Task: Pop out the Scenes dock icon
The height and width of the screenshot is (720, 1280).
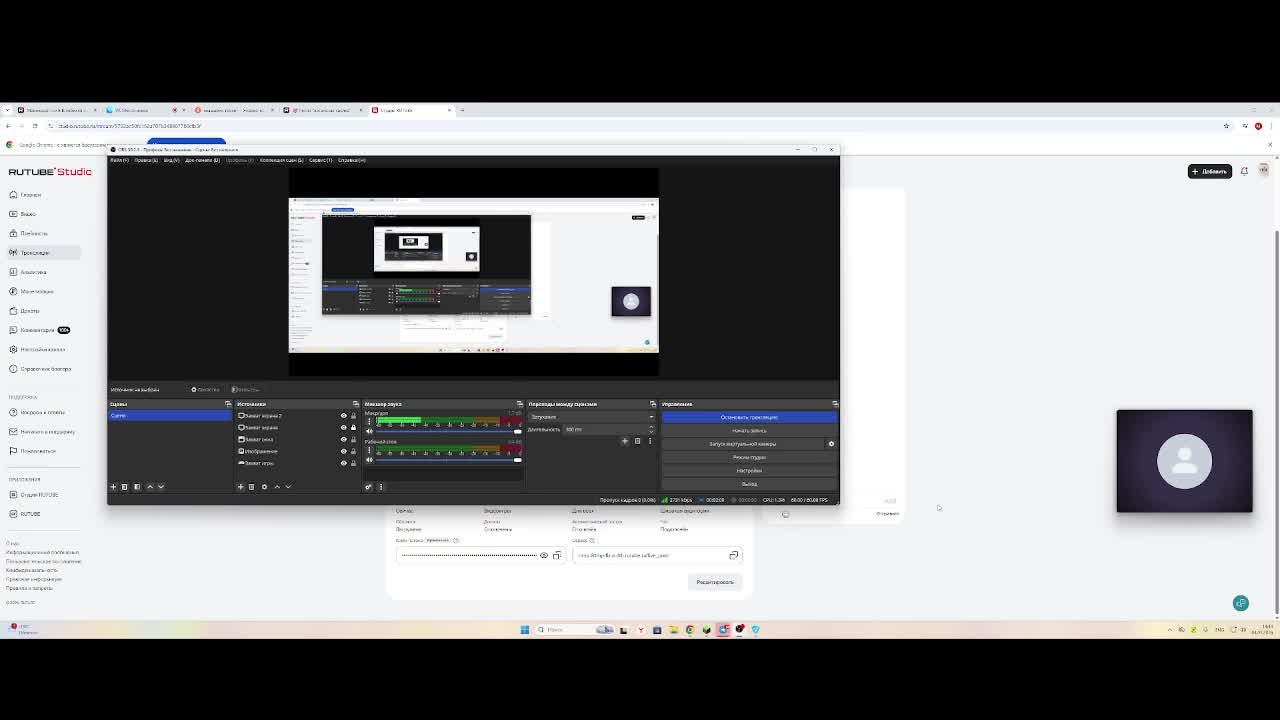Action: coord(228,404)
